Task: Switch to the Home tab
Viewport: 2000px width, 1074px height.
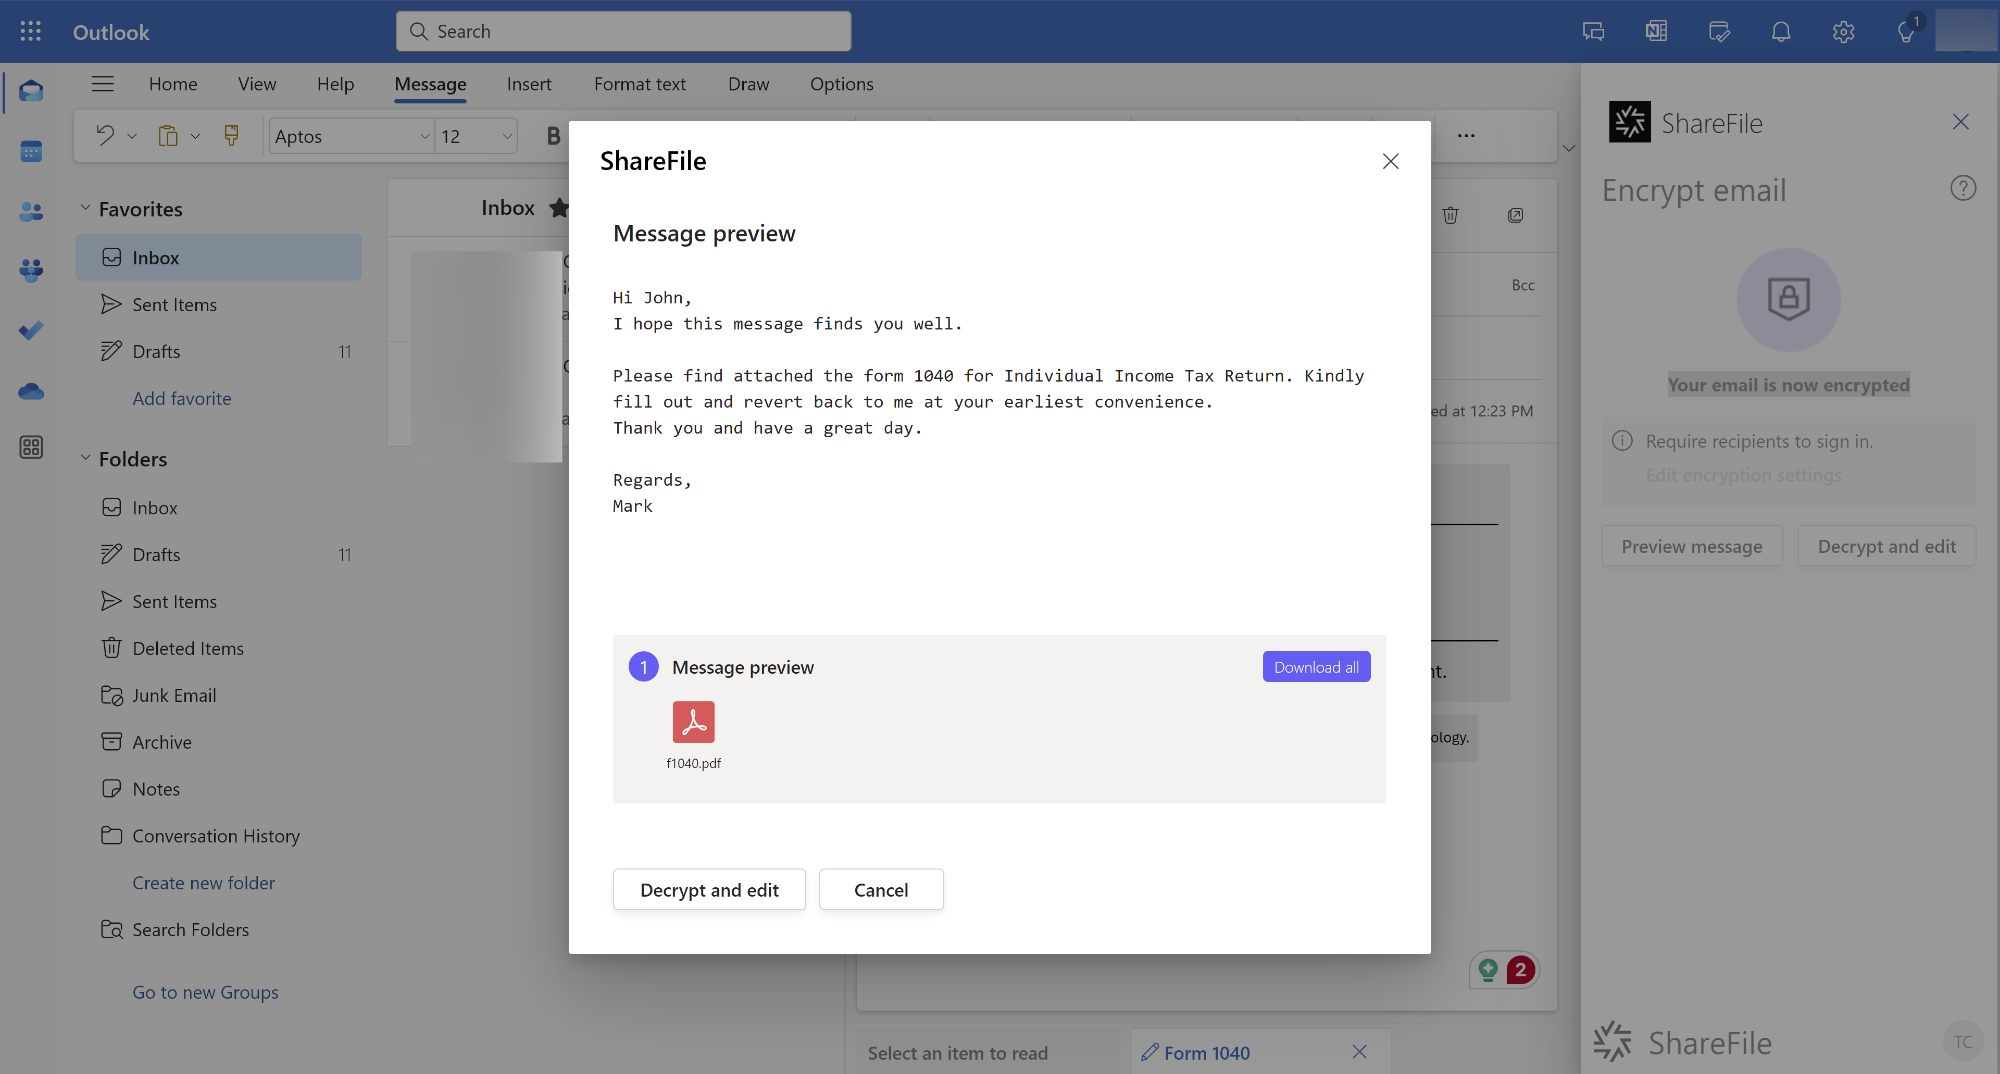Action: [x=173, y=84]
